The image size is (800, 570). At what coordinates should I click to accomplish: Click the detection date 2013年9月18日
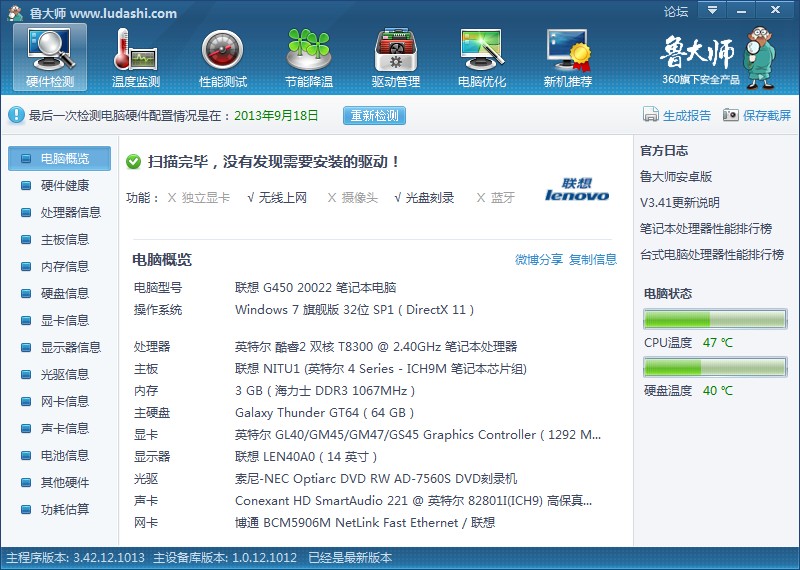pyautogui.click(x=276, y=115)
